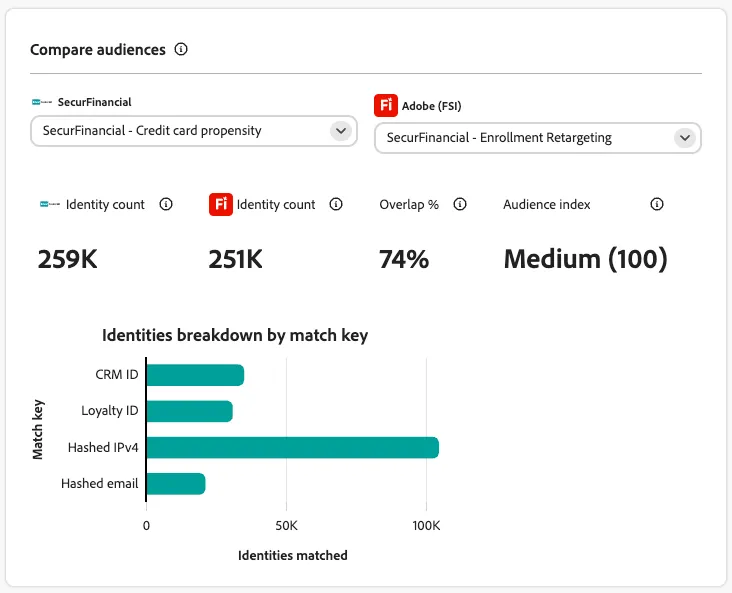Click the Hashed email axis label
Viewport: 732px width, 593px height.
pos(99,483)
